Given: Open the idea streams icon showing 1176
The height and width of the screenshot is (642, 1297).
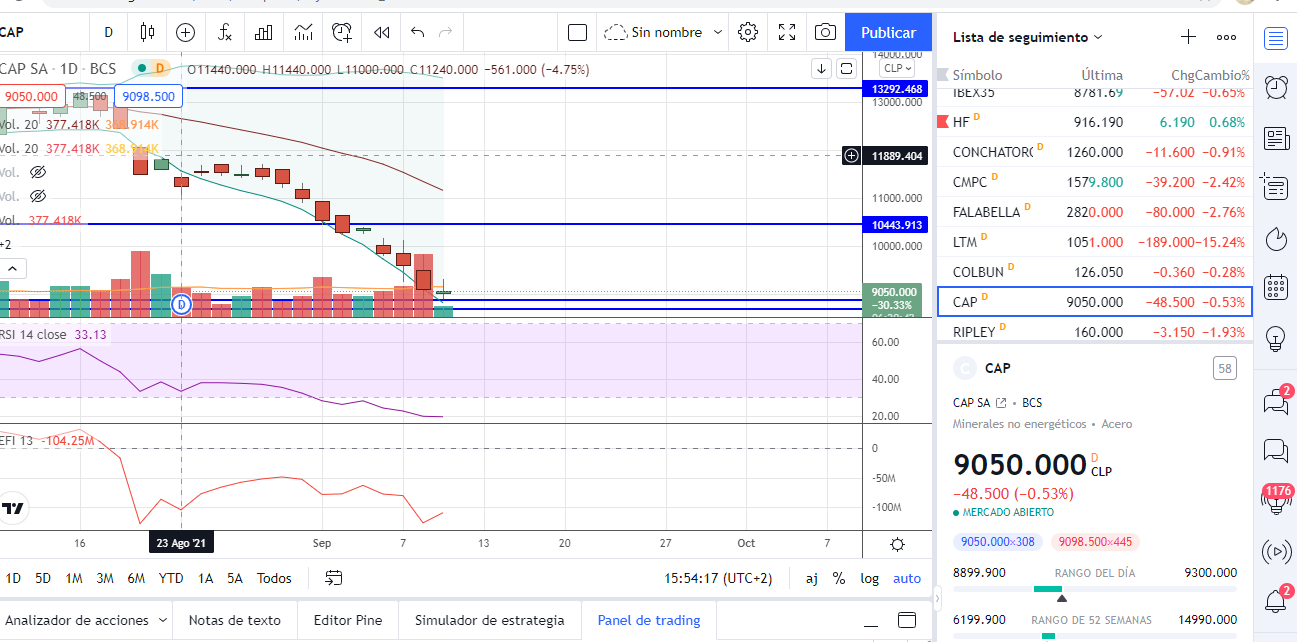Looking at the screenshot, I should [x=1276, y=500].
